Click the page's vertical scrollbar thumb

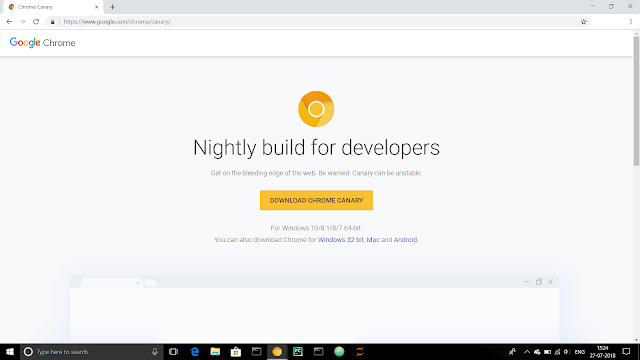(636, 101)
